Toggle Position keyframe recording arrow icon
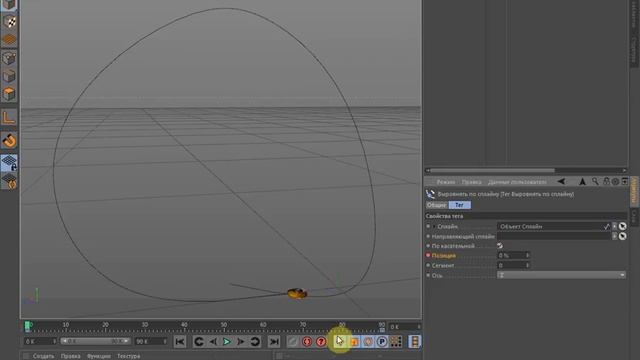Image resolution: width=640 pixels, height=360 pixels. click(x=340, y=341)
